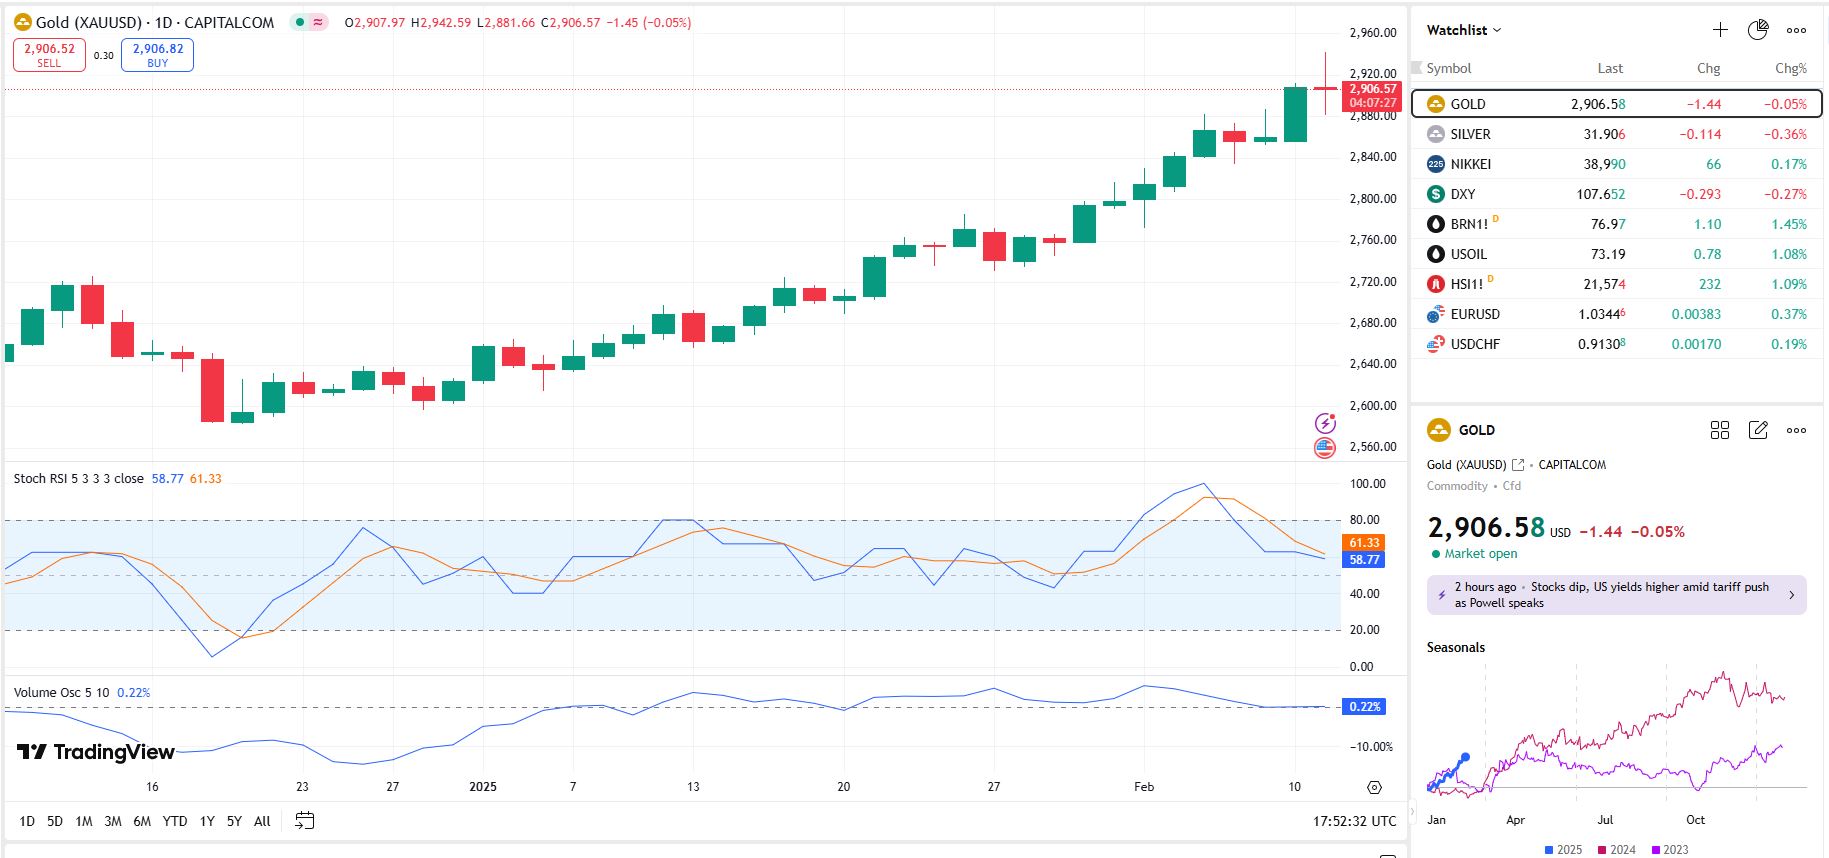Toggle the 2024 seasonals legend series
This screenshot has height=858, width=1829.
1616,850
